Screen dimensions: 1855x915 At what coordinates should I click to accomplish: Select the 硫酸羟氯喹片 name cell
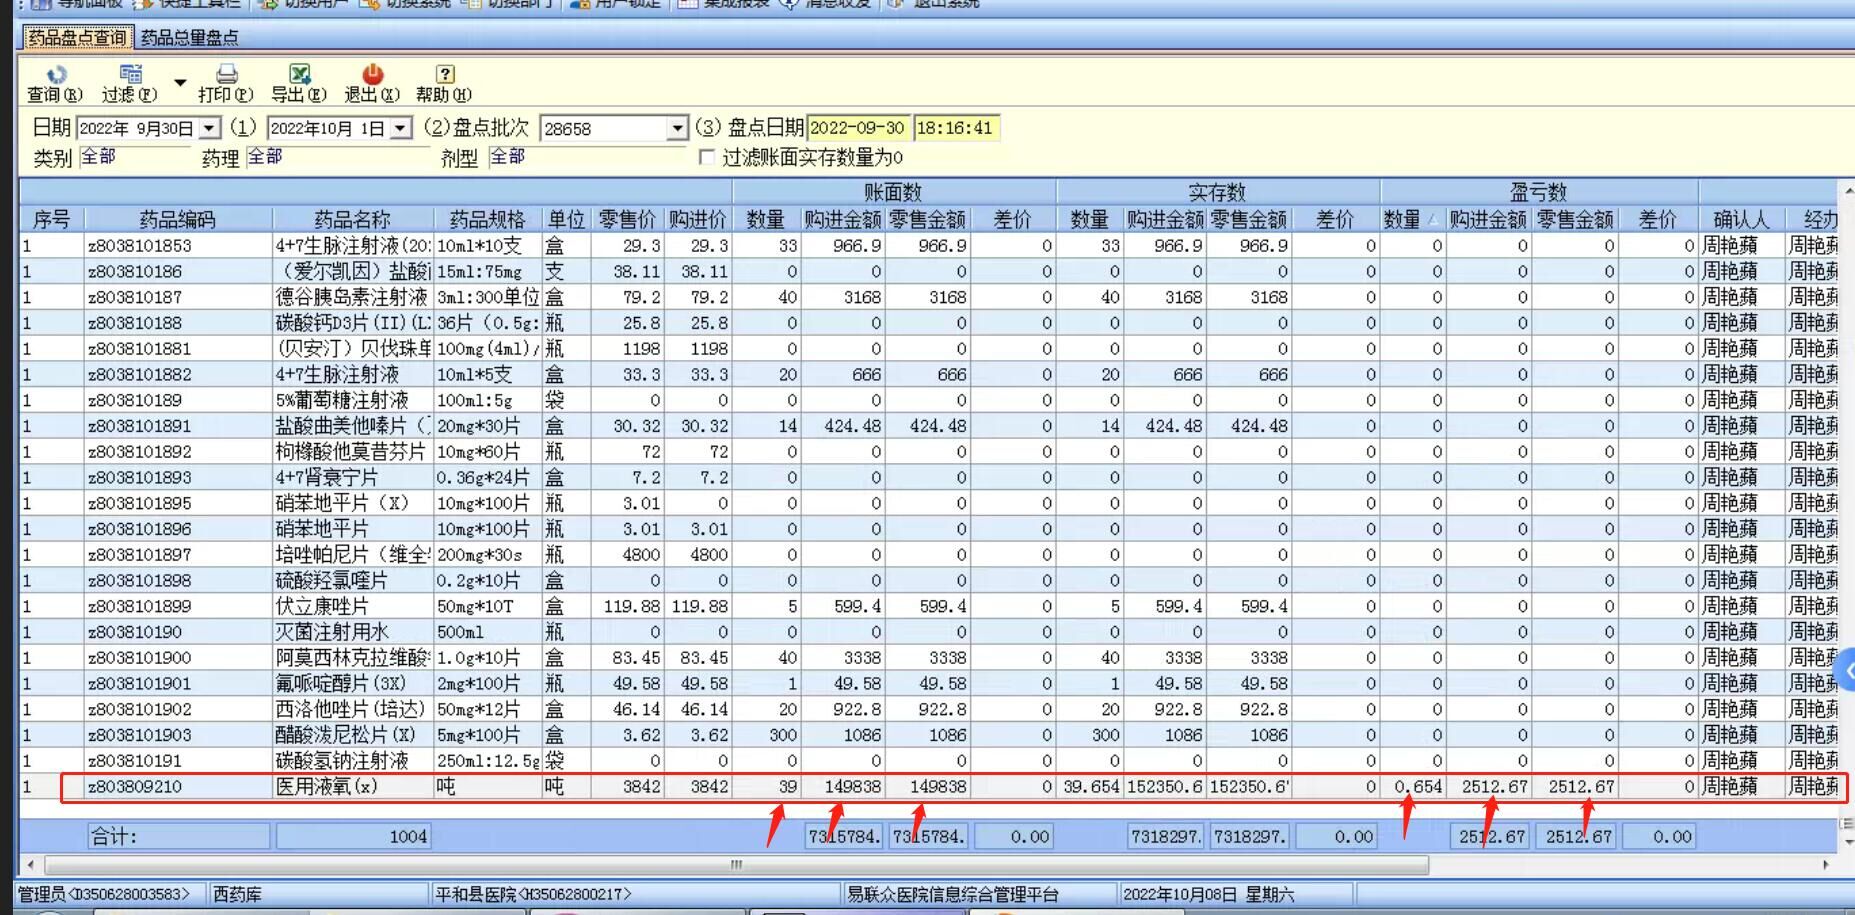[x=353, y=581]
